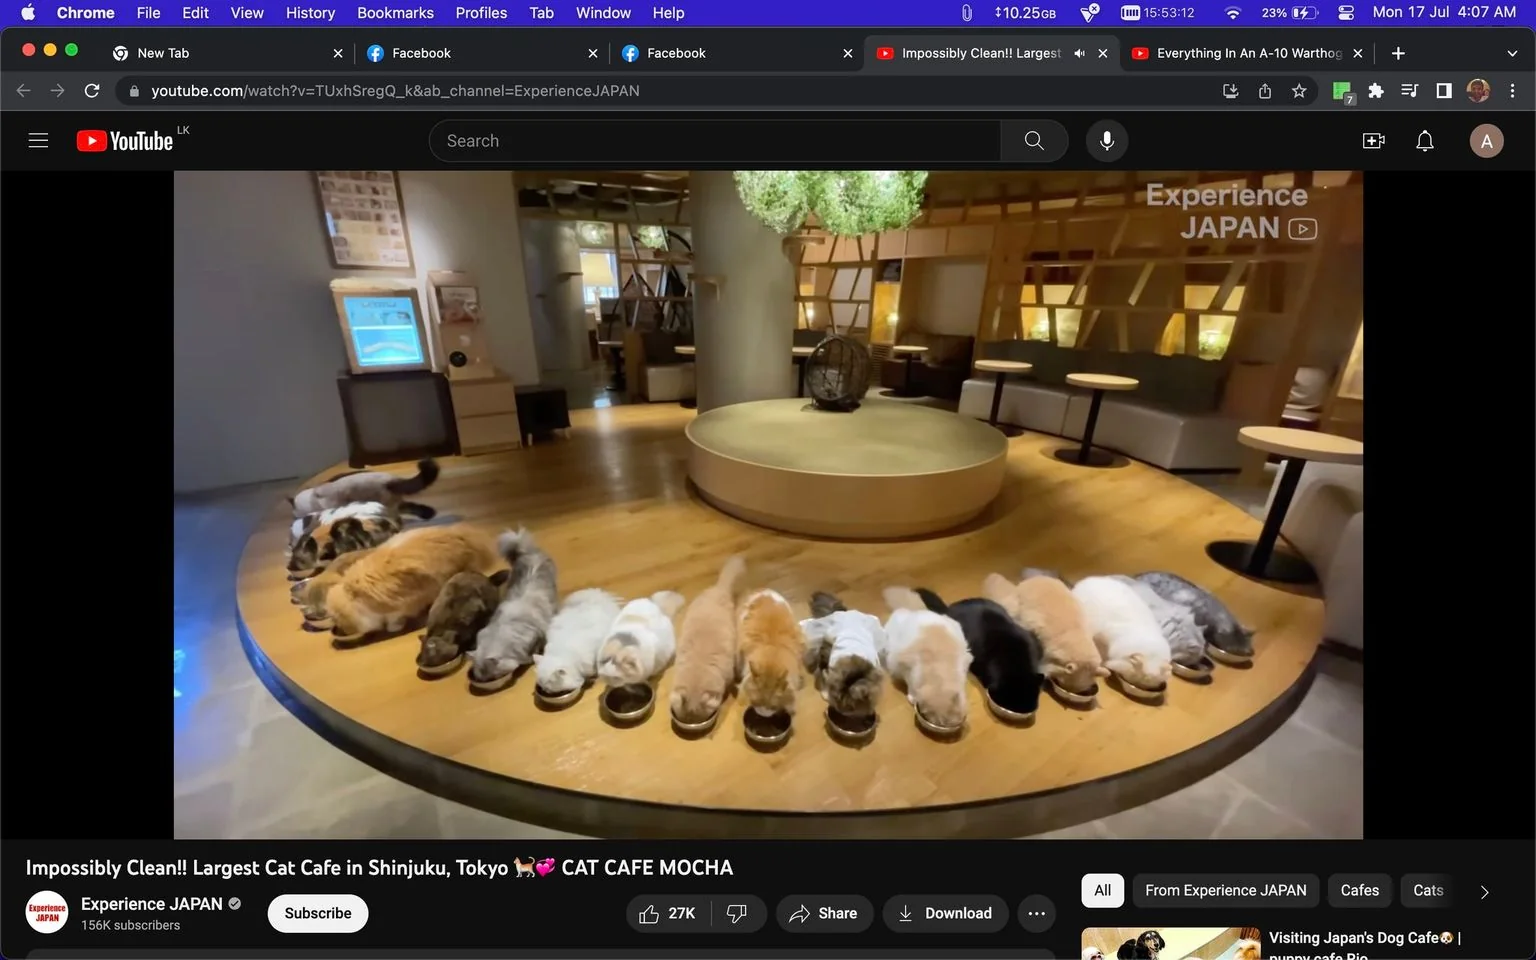1536x960 pixels.
Task: Dislike the video with thumbs down
Action: (737, 913)
